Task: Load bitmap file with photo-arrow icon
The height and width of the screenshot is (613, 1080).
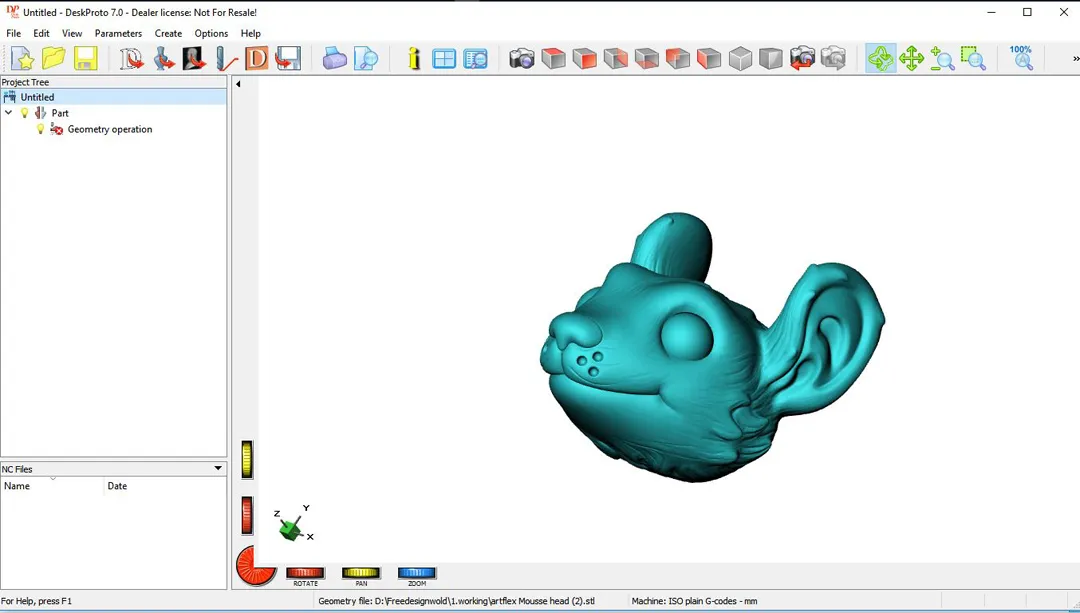Action: tap(194, 59)
